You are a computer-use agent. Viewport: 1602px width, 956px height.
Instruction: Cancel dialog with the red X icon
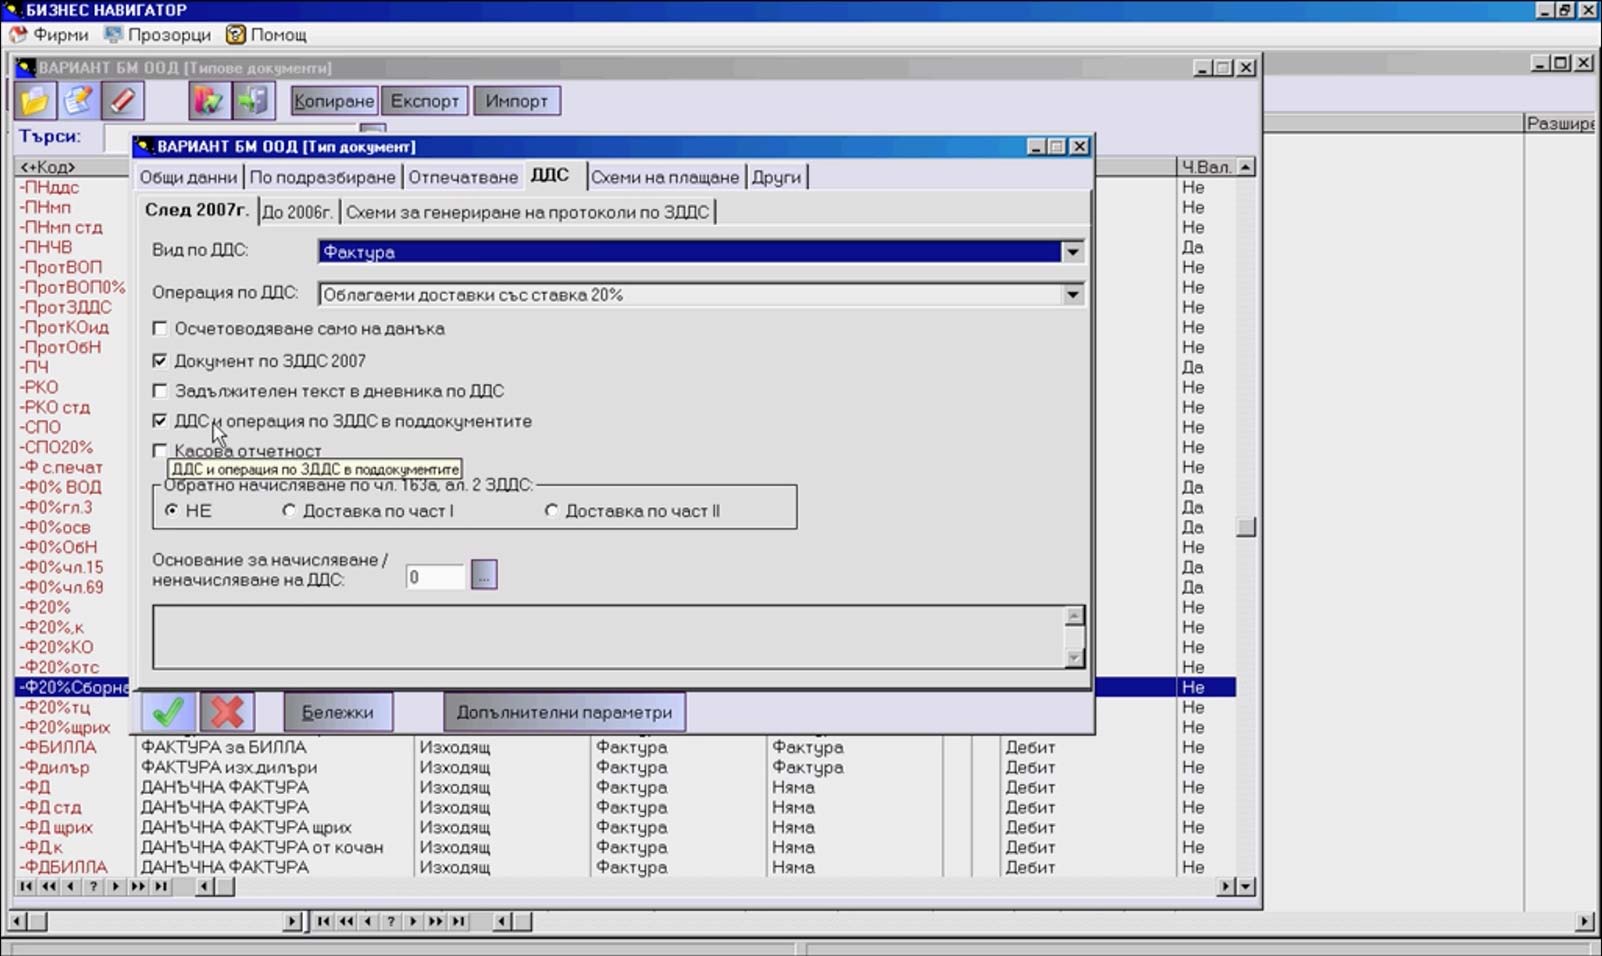(227, 712)
